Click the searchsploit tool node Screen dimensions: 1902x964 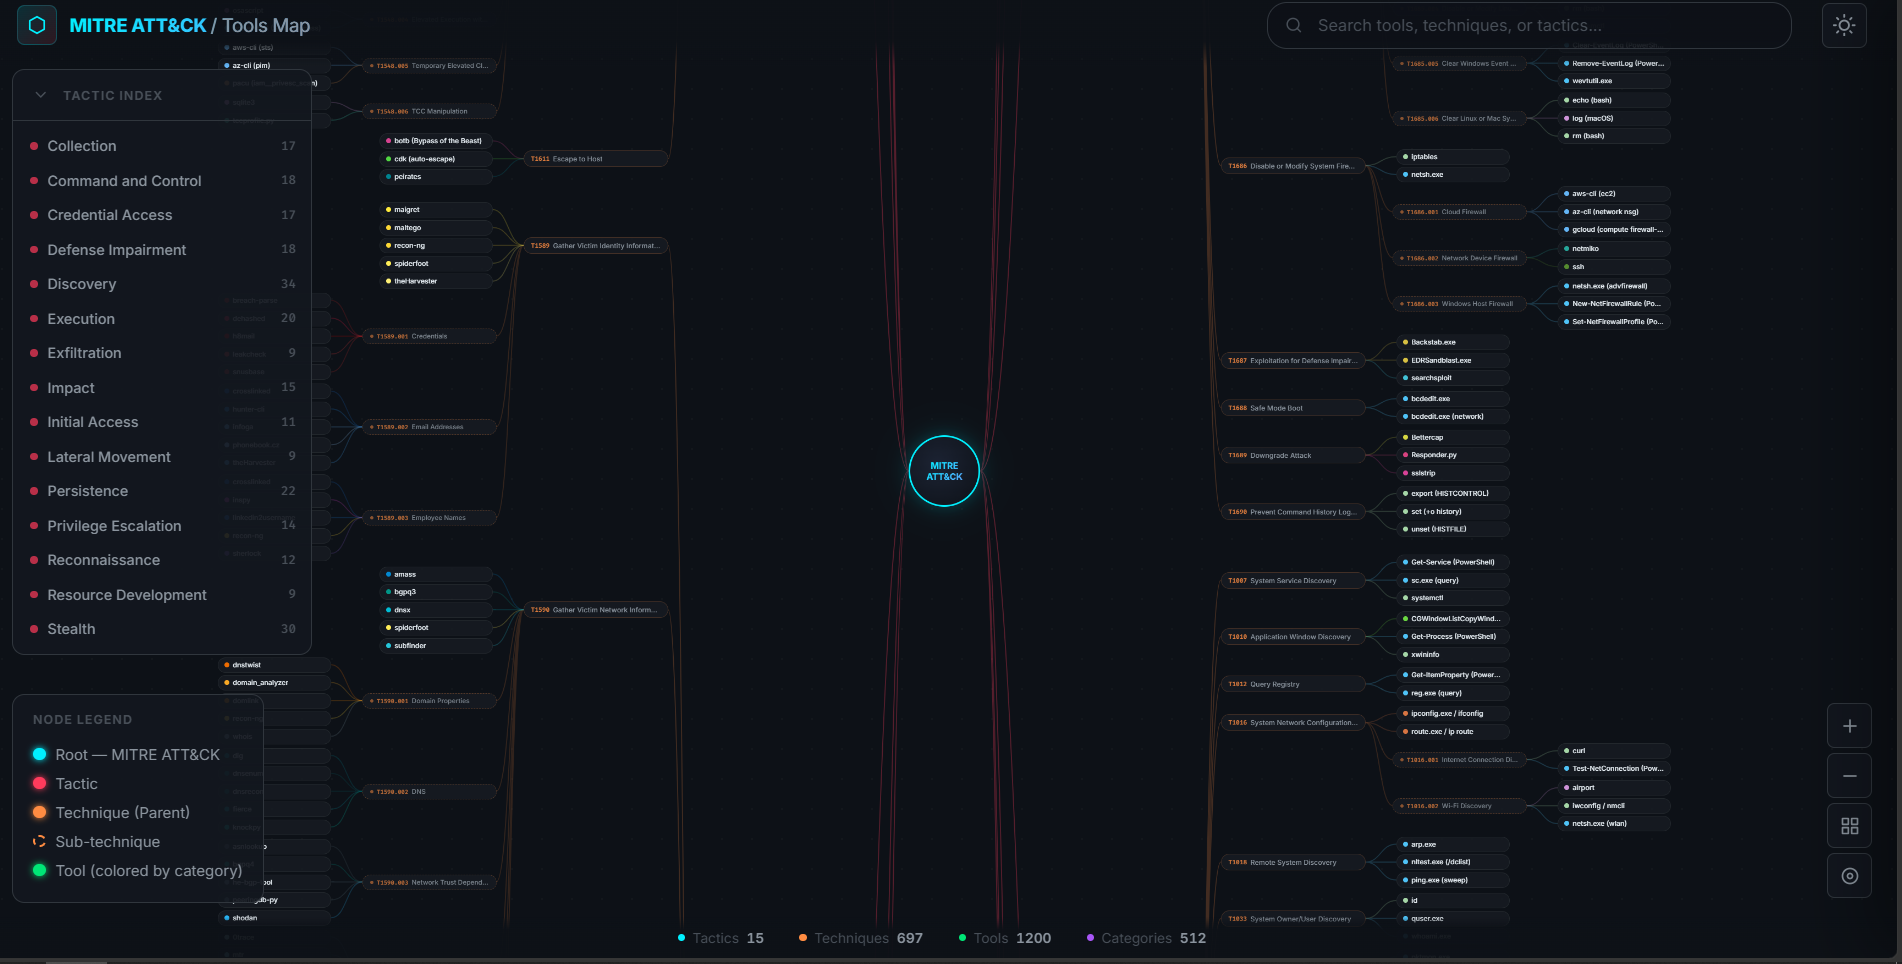pos(1454,378)
